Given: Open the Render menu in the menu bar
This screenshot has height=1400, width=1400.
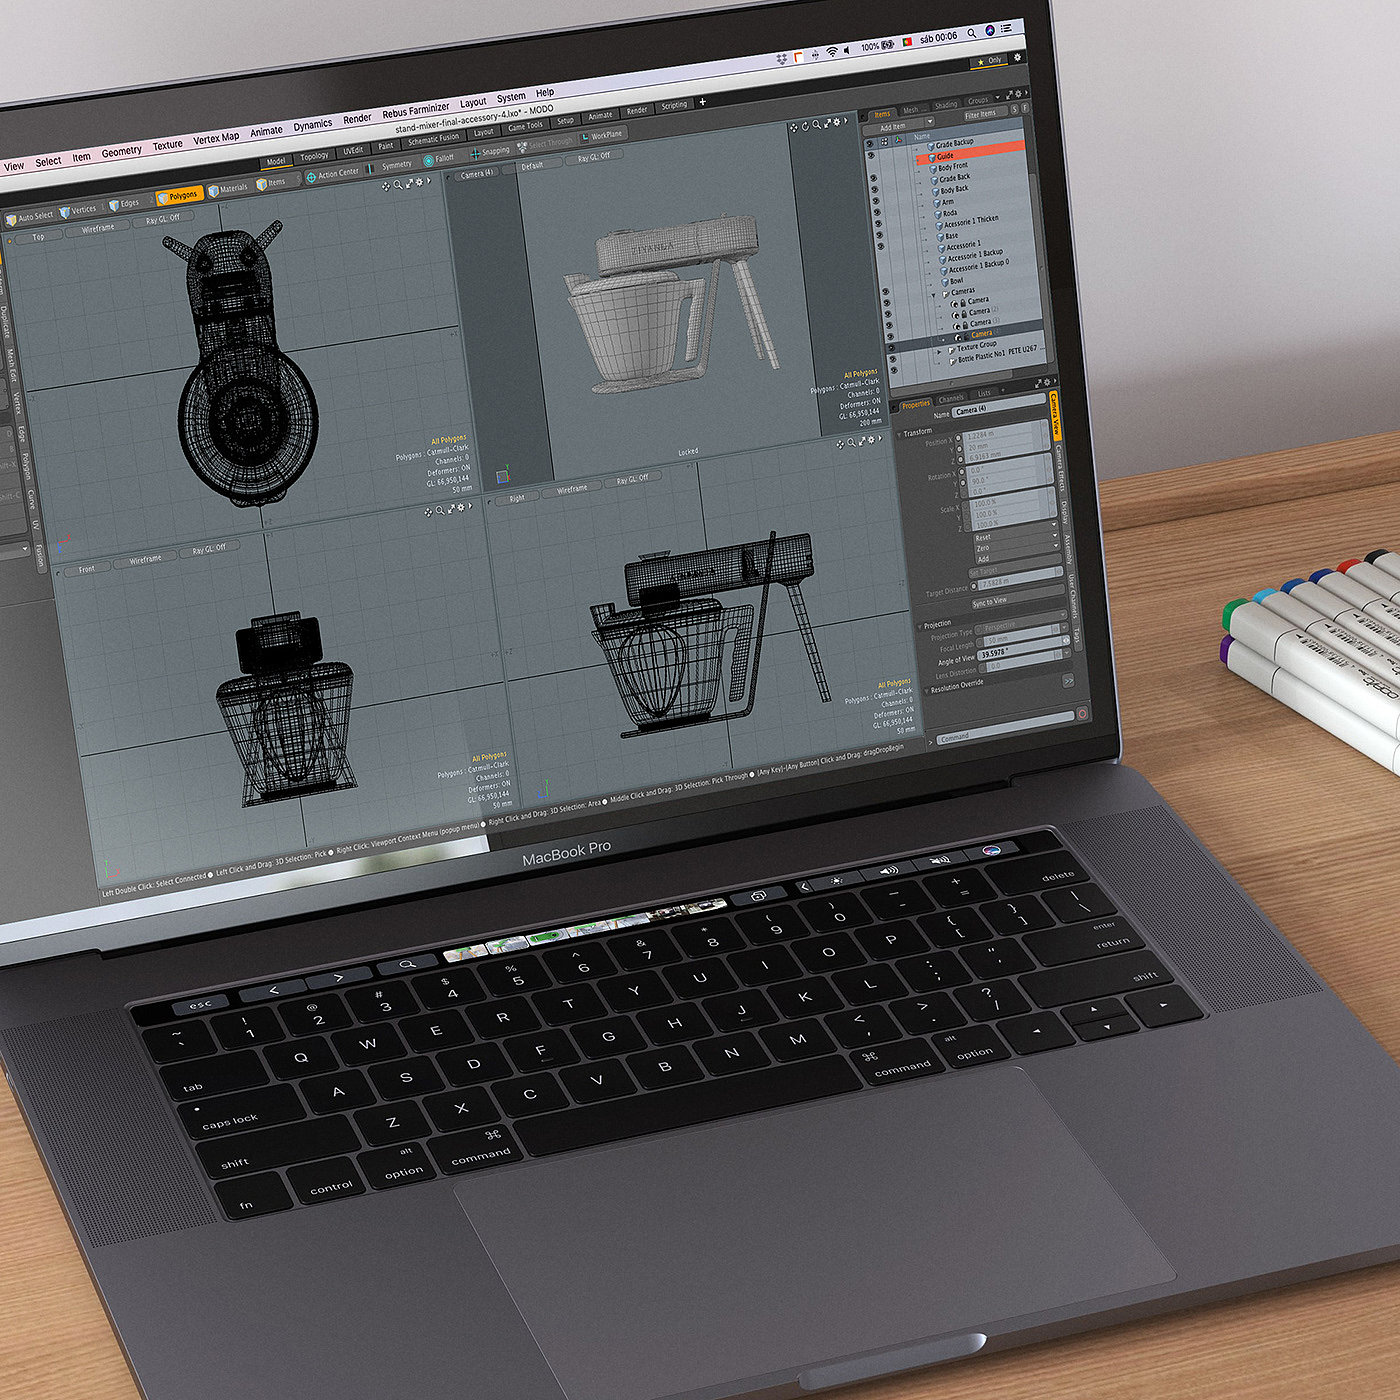Looking at the screenshot, I should 357,119.
